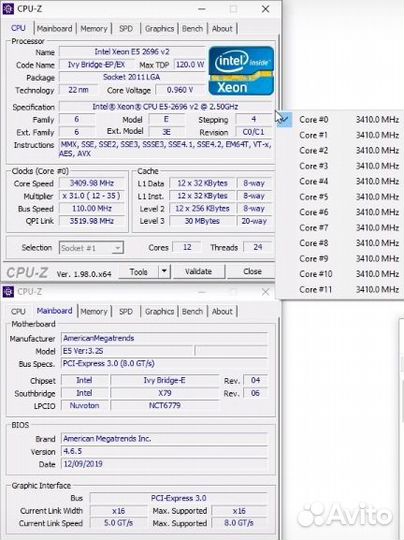This screenshot has width=404, height=540.
Task: Minimize the top CPU-Z window
Action: tap(202, 9)
